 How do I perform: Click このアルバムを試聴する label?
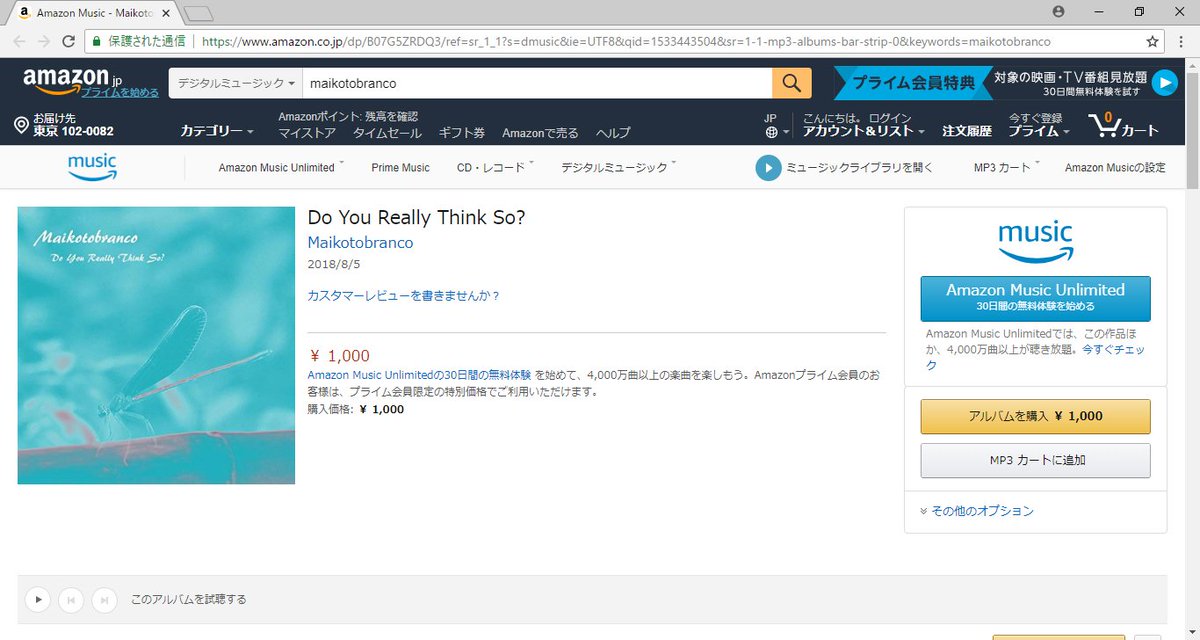coord(189,600)
